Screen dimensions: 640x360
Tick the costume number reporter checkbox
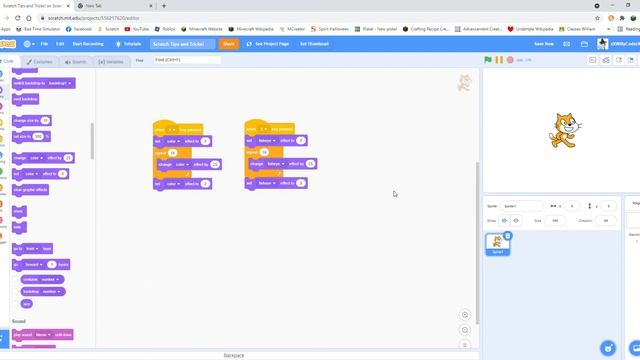coord(16,280)
